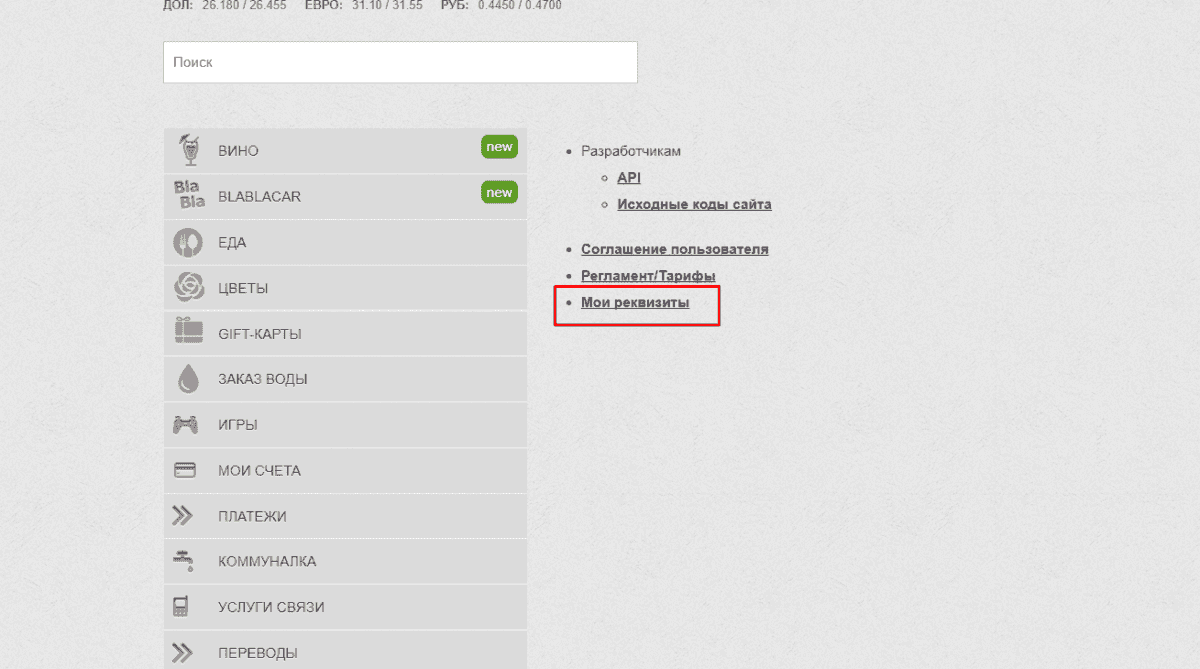The width and height of the screenshot is (1200, 669).
Task: Click the water tap icon
Action: (x=184, y=561)
